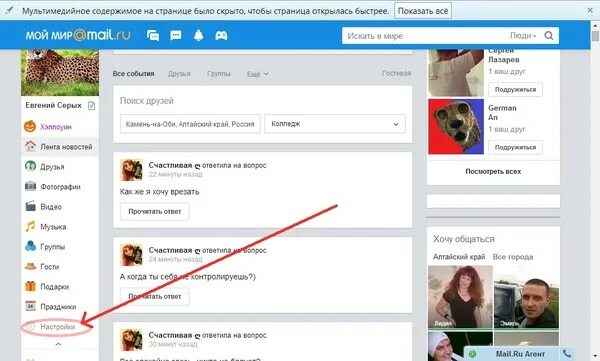600x361 pixels.
Task: Click the document icon beside Евгений Серых
Action: [x=91, y=105]
